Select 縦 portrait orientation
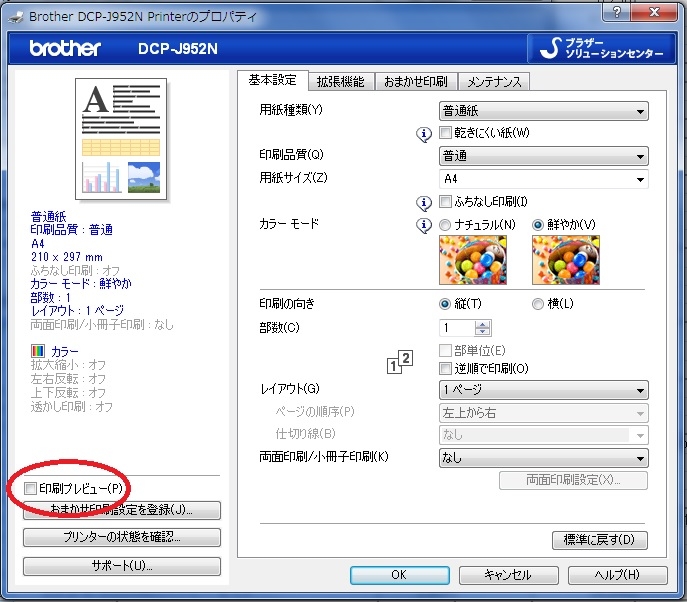The height and width of the screenshot is (602, 687). (x=445, y=304)
